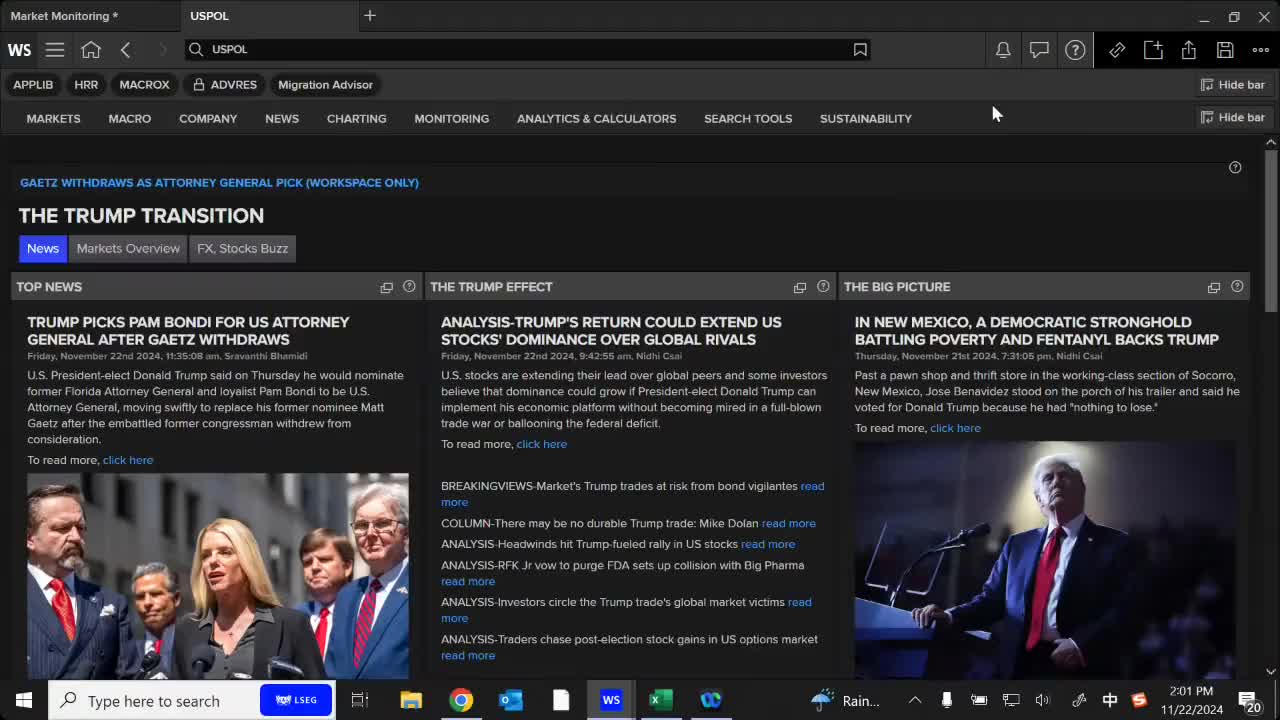Screen dimensions: 1280x720
Task: Open help for The Trump Effect panel
Action: (823, 287)
